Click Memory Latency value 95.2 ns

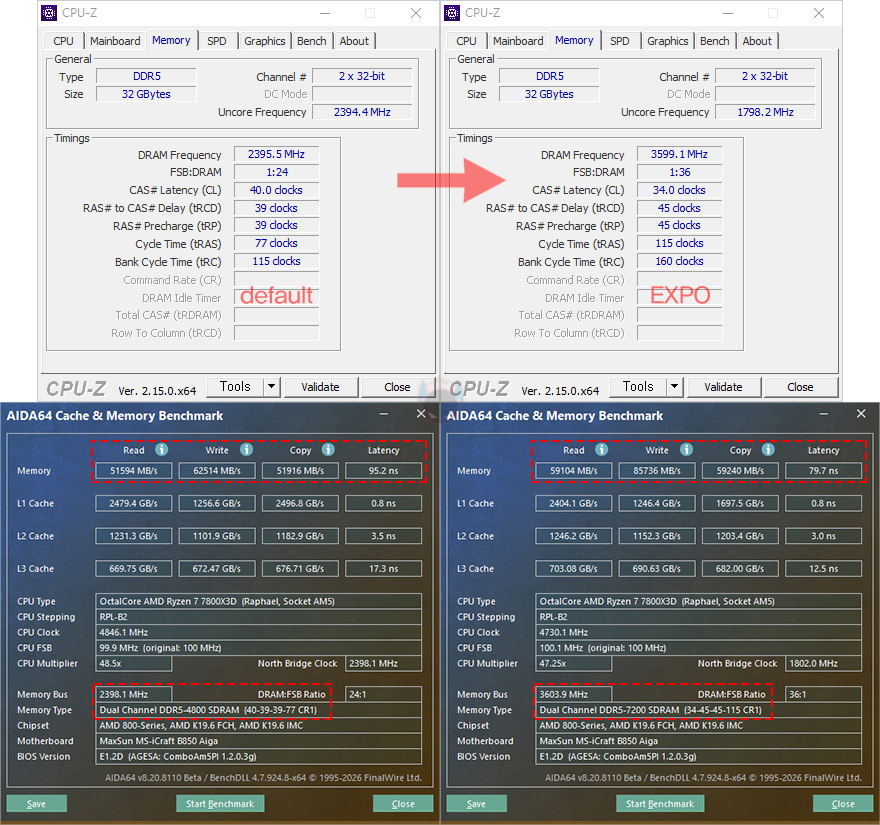tap(383, 470)
